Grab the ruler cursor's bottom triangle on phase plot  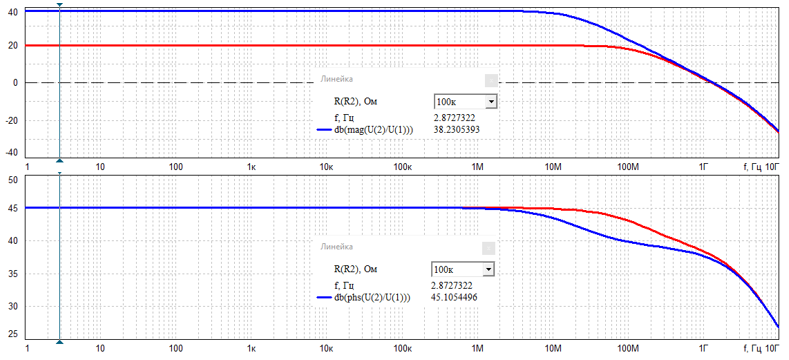point(60,342)
